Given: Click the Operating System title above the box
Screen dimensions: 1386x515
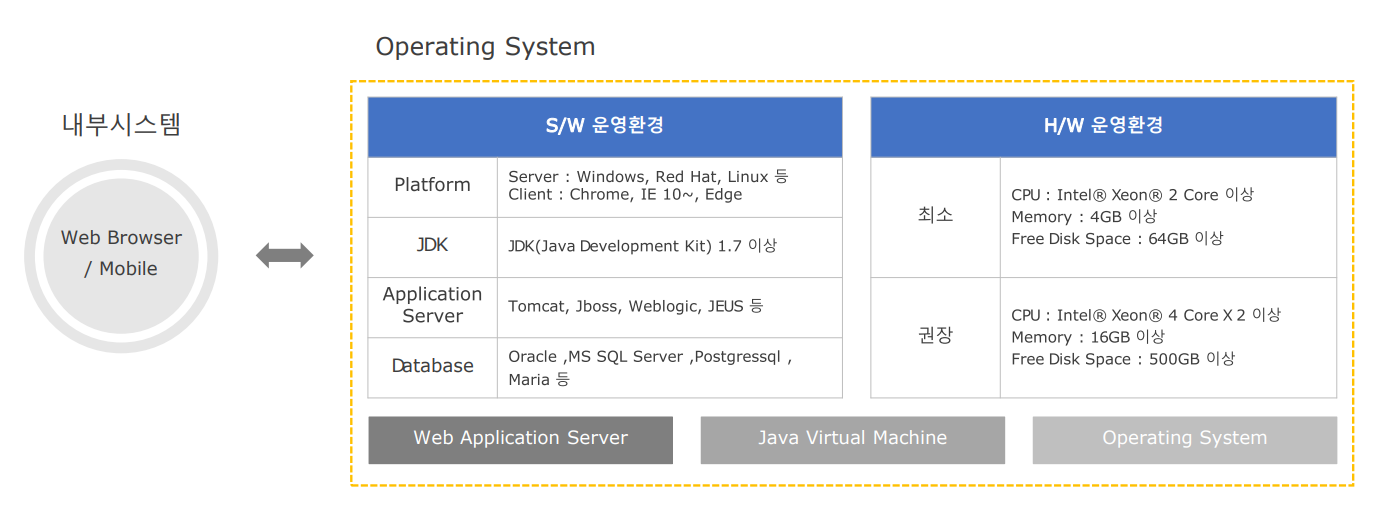Looking at the screenshot, I should tap(485, 46).
